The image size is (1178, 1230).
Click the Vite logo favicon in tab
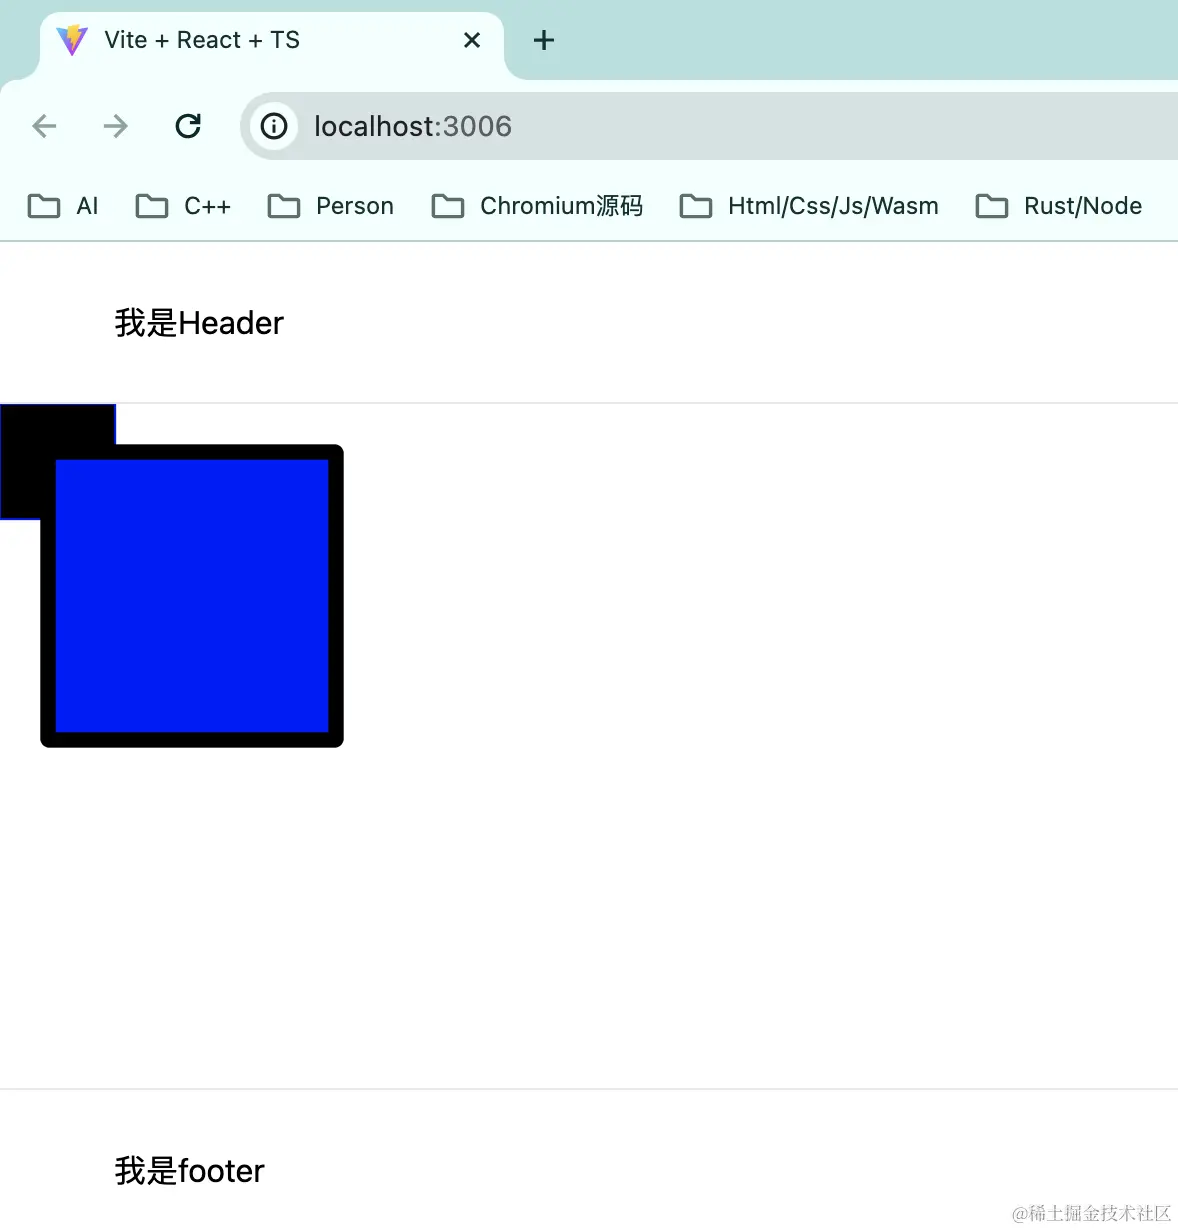(72, 40)
